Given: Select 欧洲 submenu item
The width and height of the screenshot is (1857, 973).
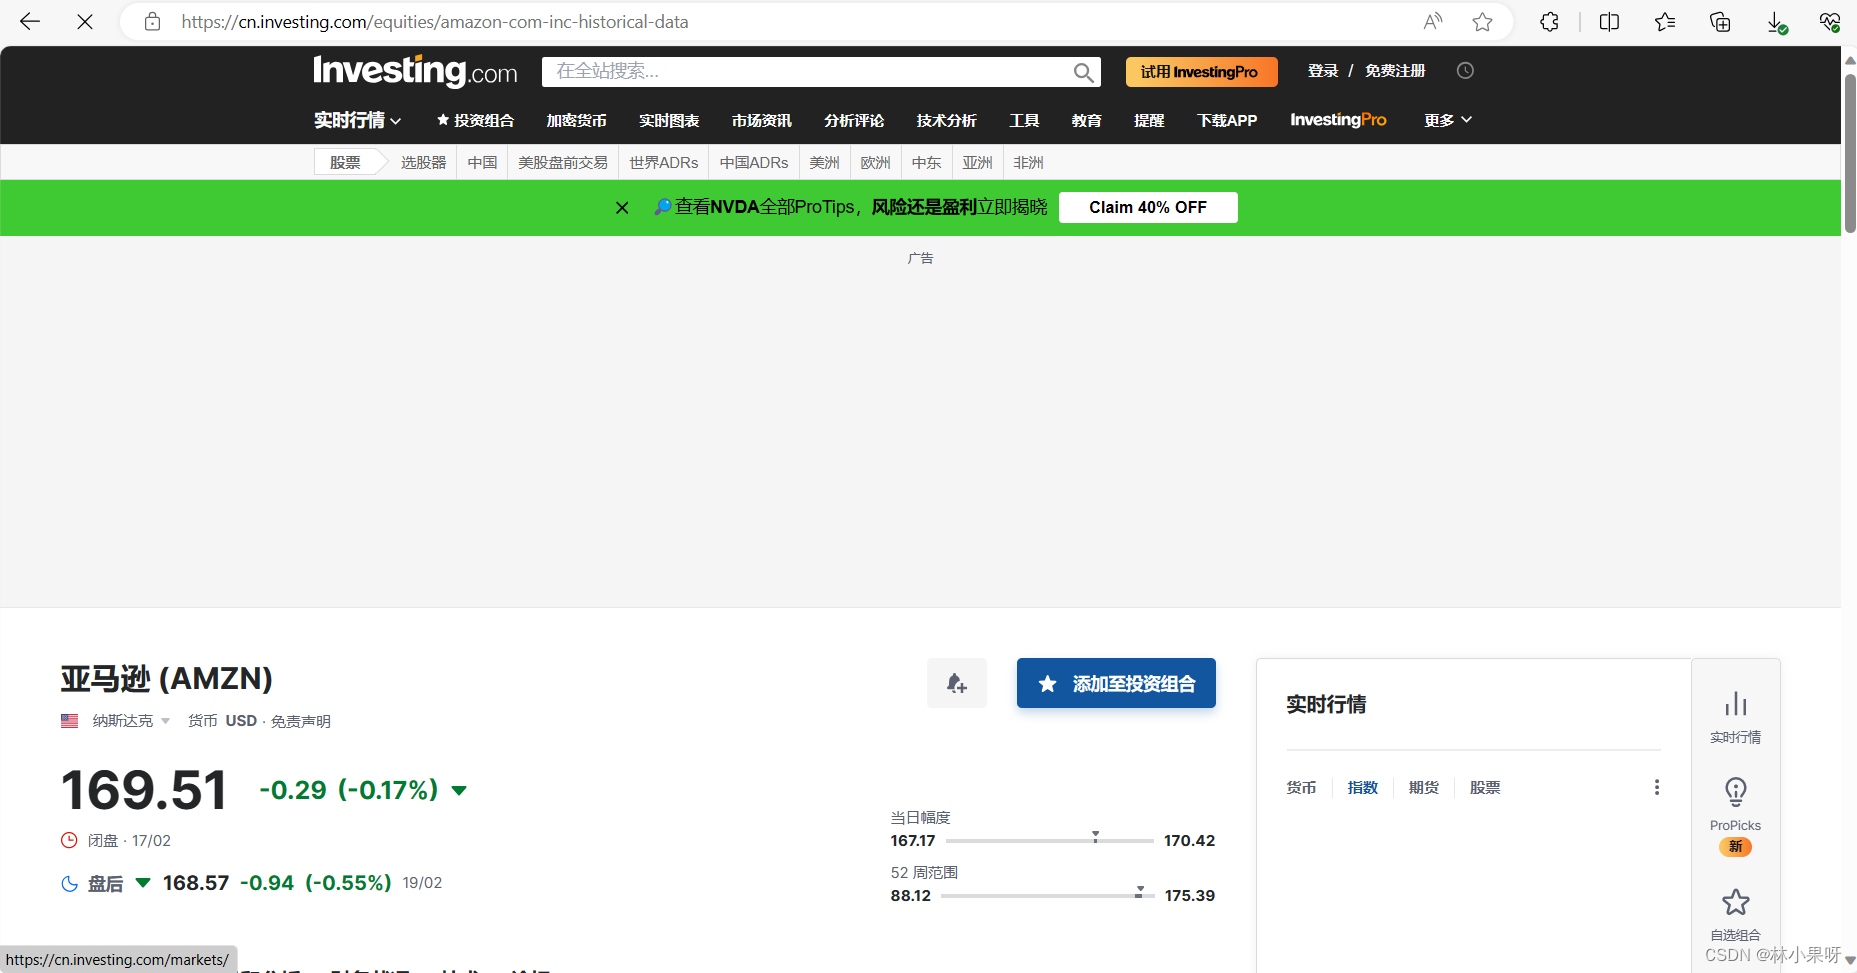Looking at the screenshot, I should pyautogui.click(x=875, y=162).
